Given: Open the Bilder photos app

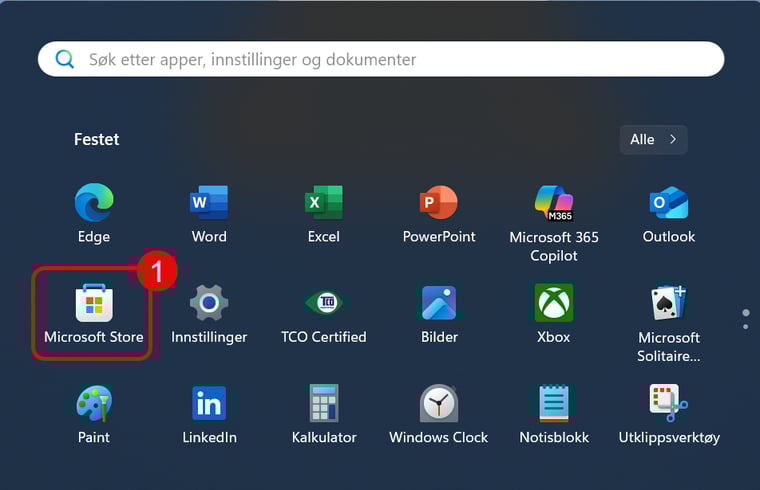Looking at the screenshot, I should click(x=439, y=314).
